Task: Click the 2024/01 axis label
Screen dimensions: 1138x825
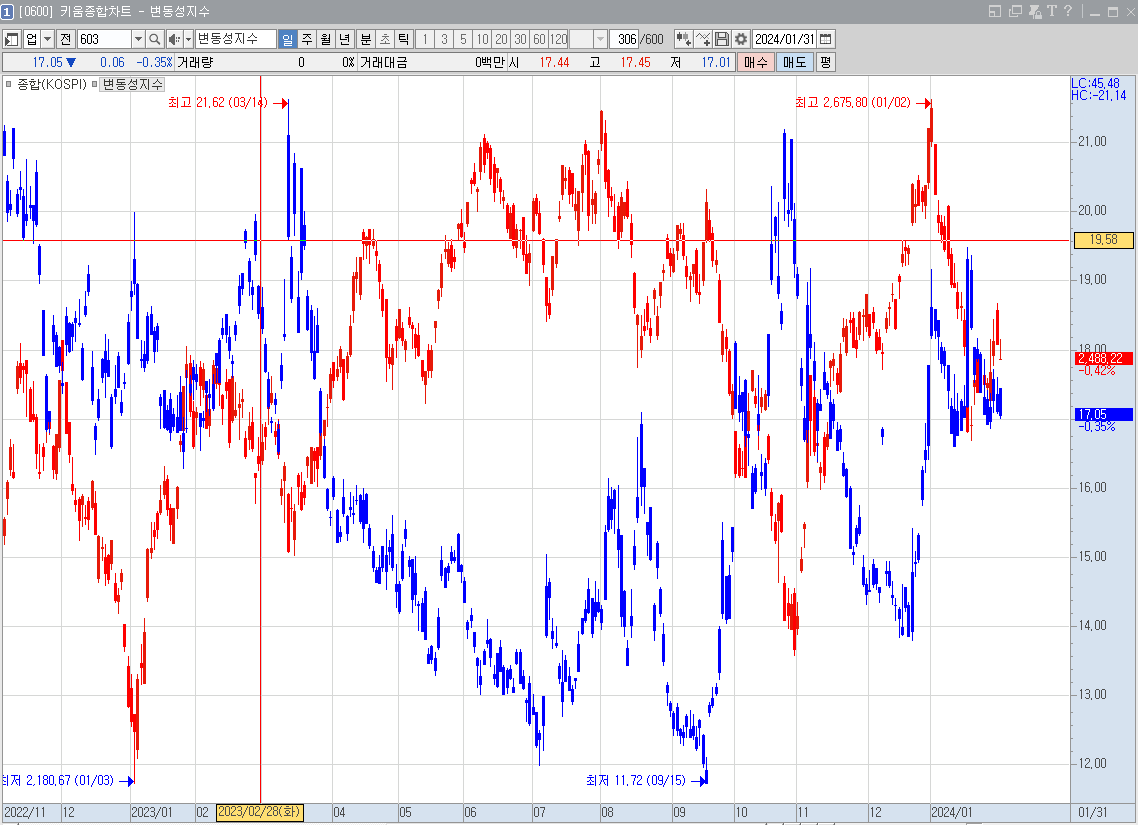Action: coord(951,813)
